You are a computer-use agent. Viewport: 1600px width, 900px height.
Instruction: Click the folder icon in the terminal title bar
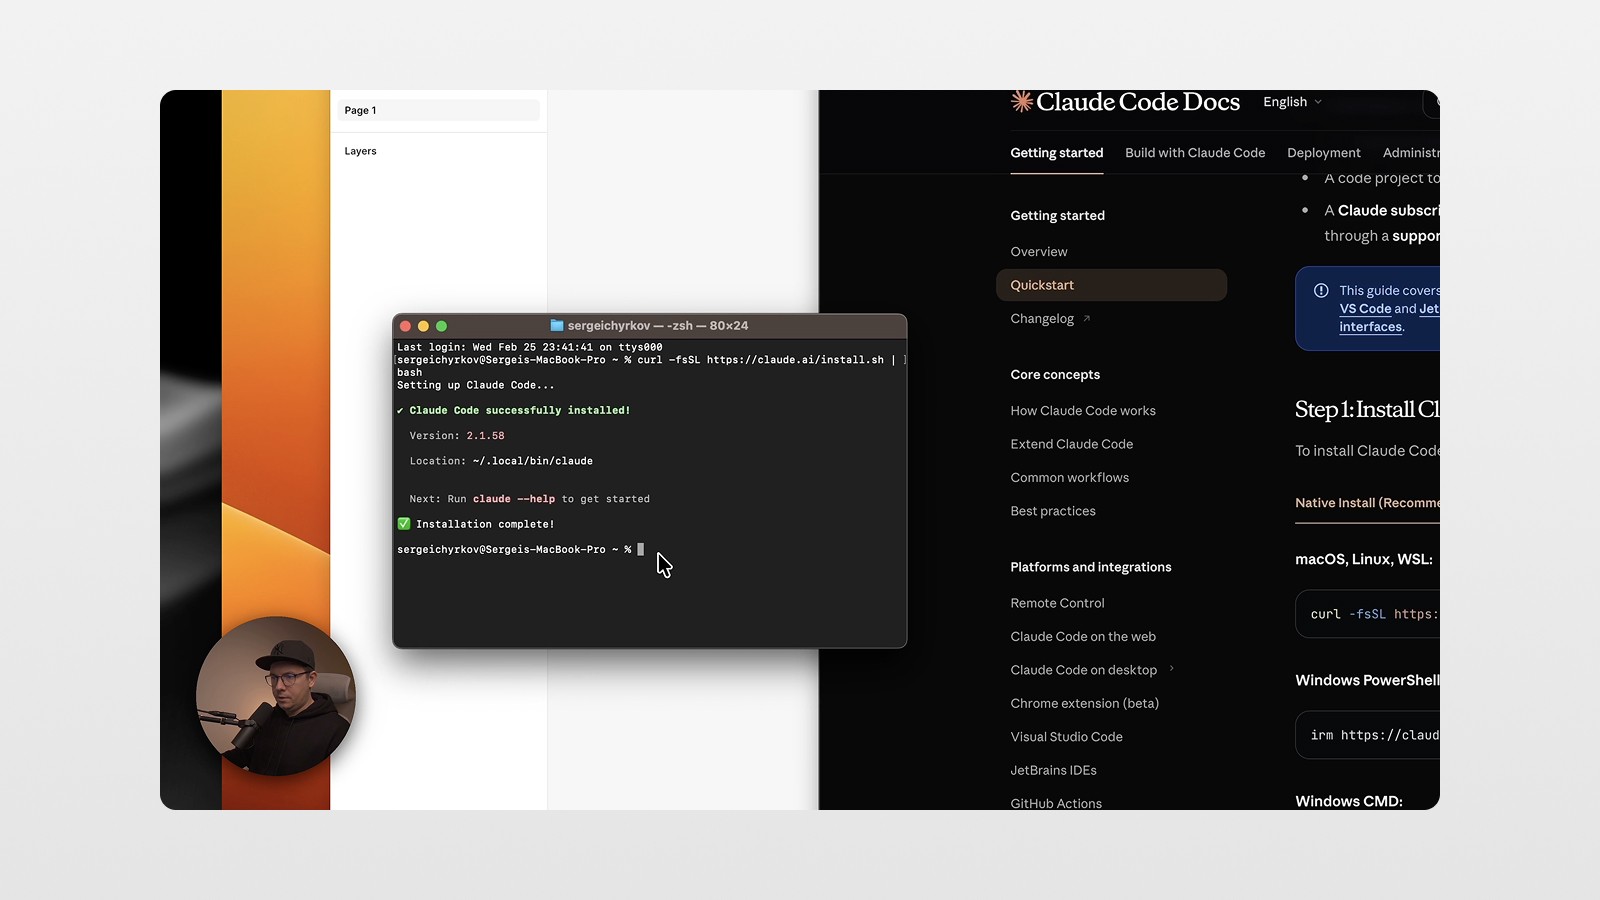click(554, 325)
